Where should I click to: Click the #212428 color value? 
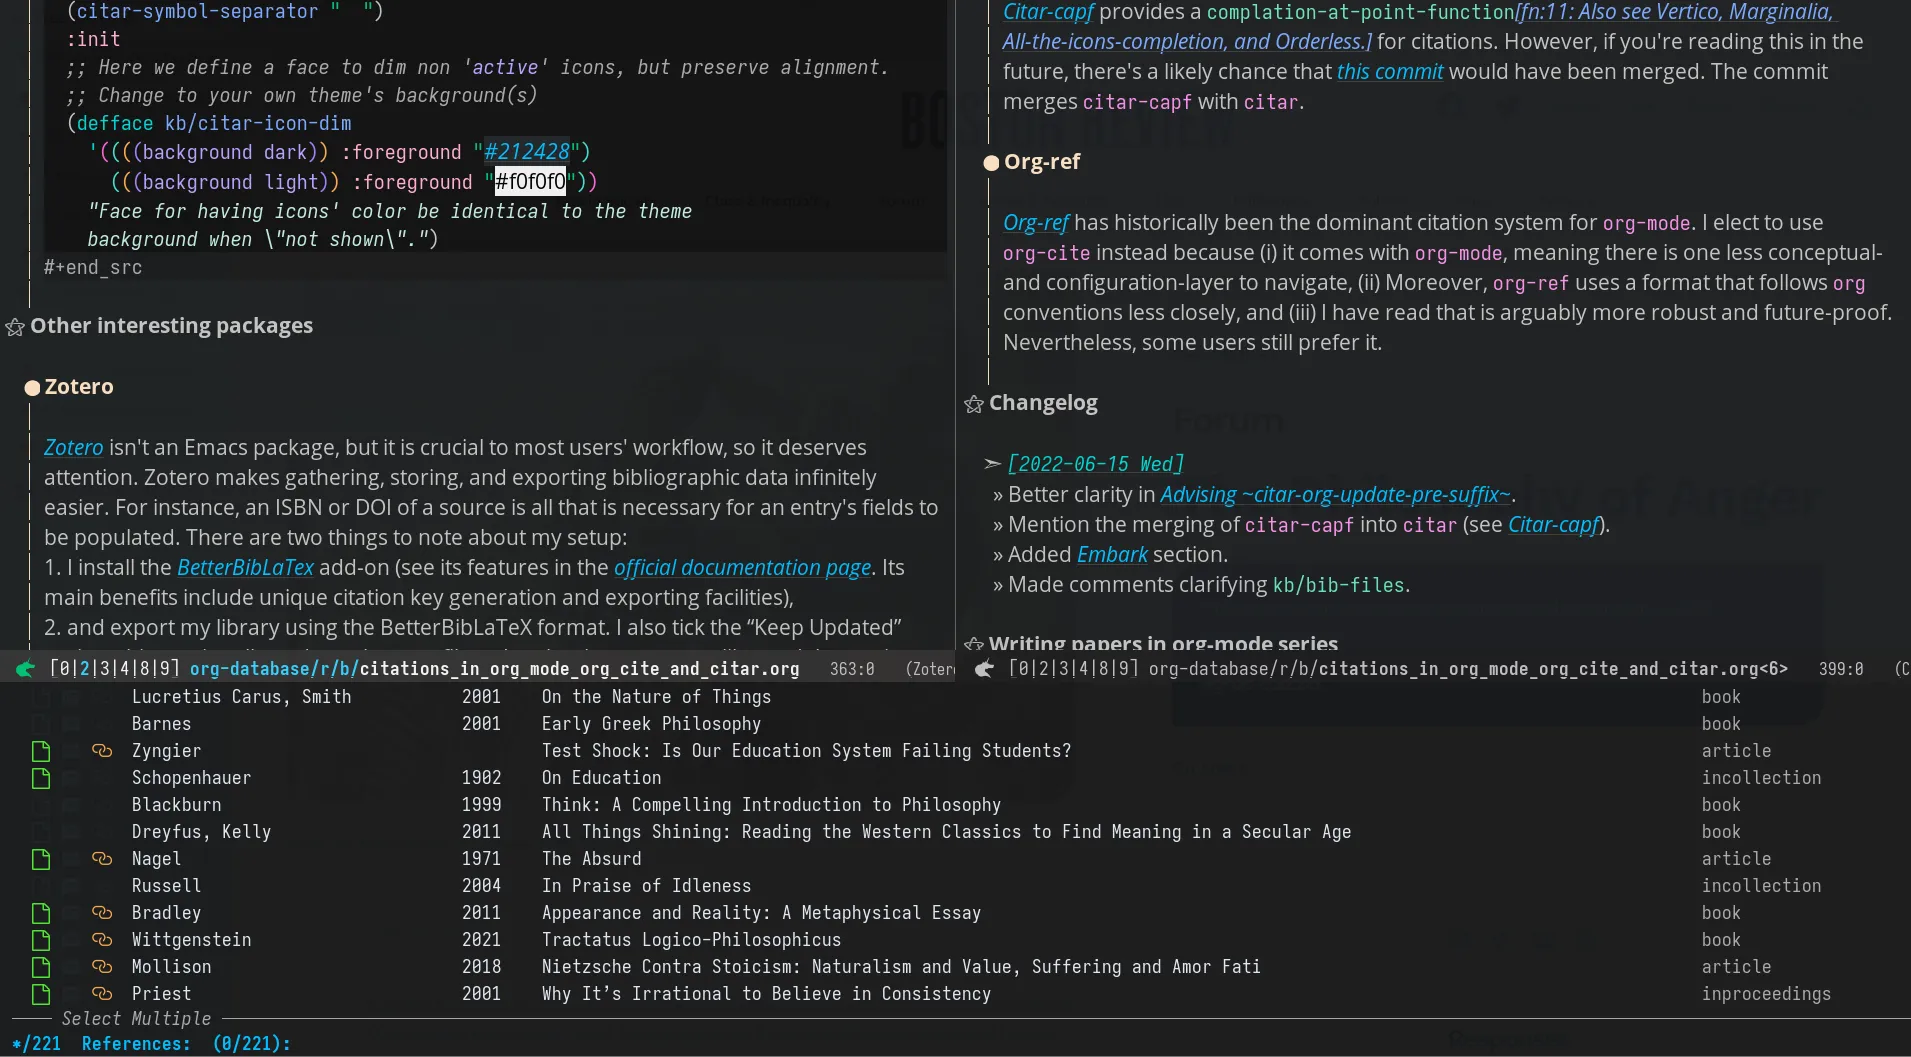[527, 152]
